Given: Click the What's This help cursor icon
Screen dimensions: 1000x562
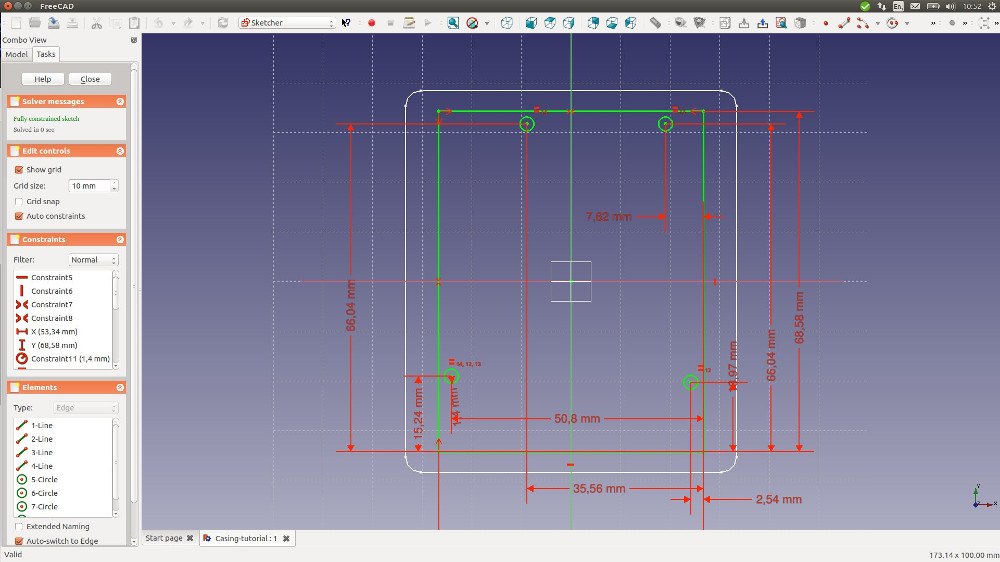Looking at the screenshot, I should coord(346,23).
